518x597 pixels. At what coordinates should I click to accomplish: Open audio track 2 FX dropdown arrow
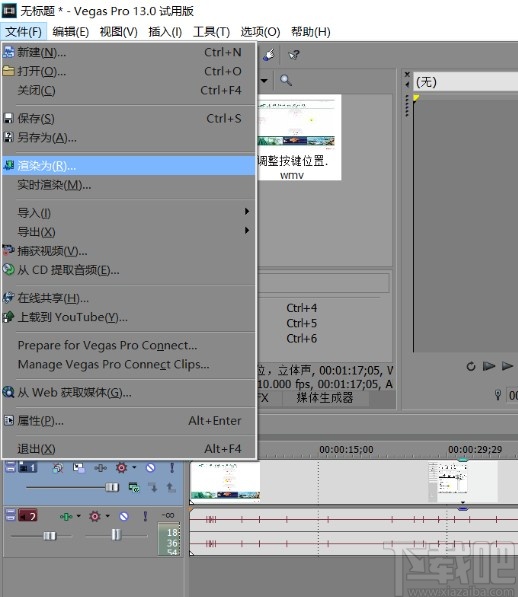coord(79,516)
